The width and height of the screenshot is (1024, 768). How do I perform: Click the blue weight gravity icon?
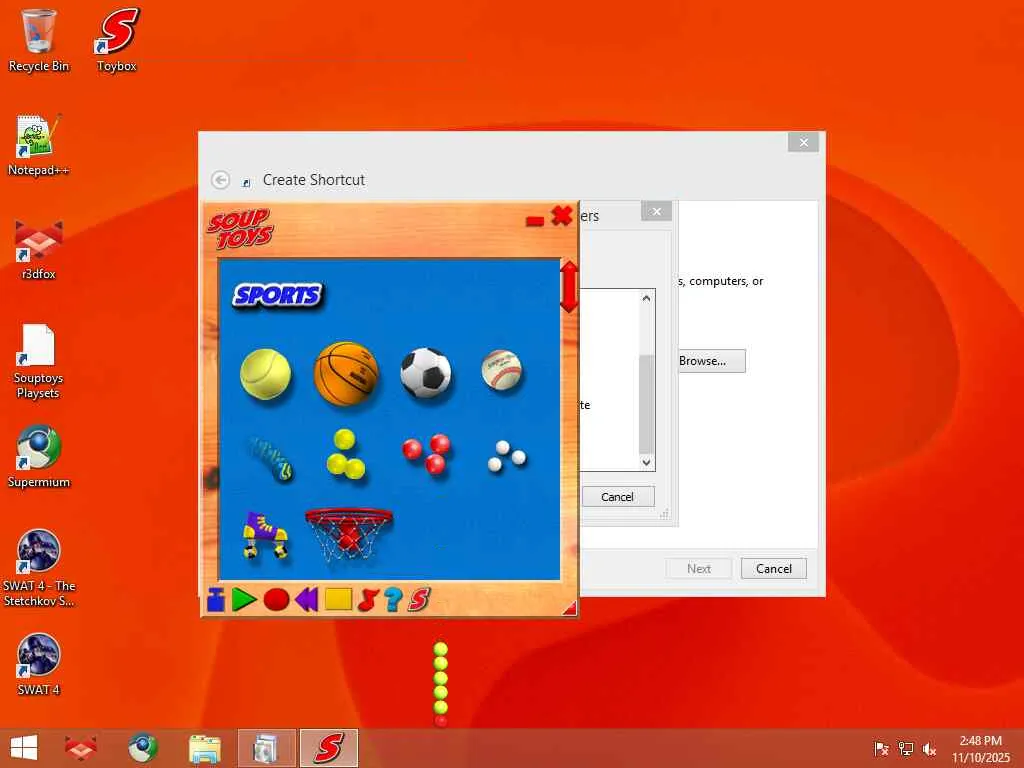pos(216,600)
